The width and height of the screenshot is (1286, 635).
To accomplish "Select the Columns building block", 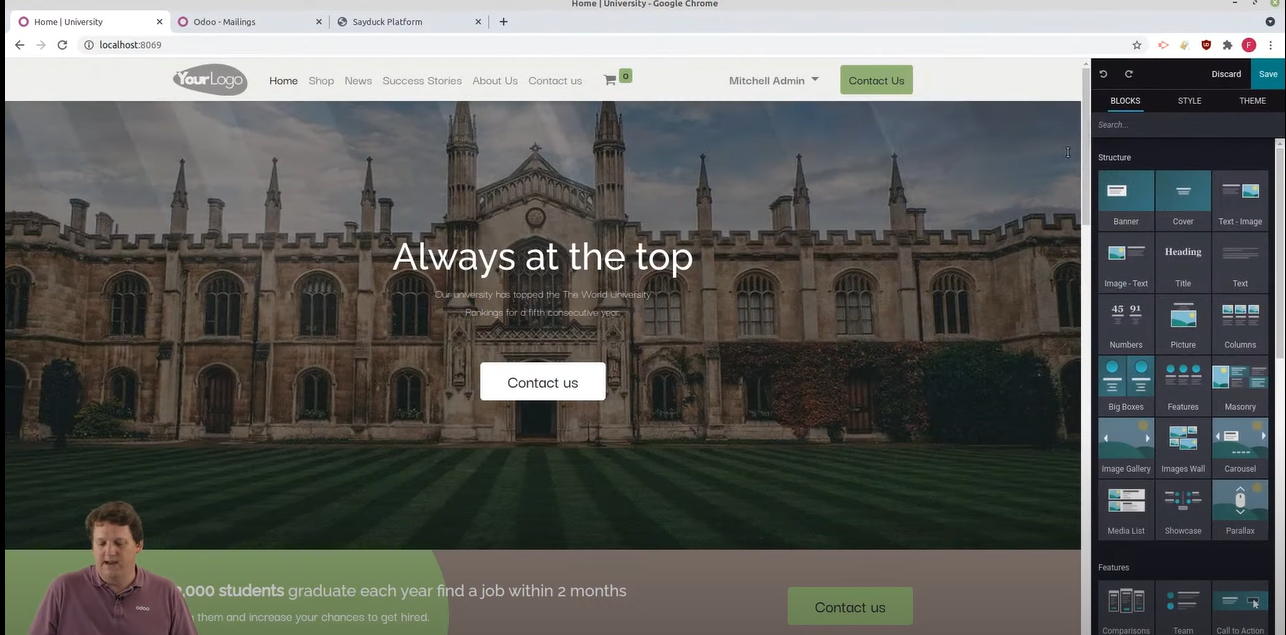I will tap(1240, 323).
